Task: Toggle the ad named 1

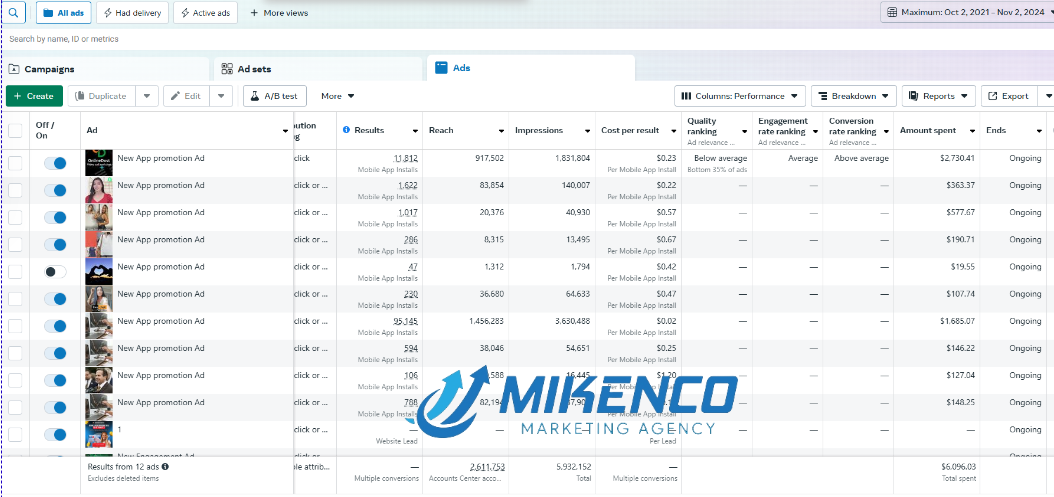Action: pyautogui.click(x=55, y=434)
